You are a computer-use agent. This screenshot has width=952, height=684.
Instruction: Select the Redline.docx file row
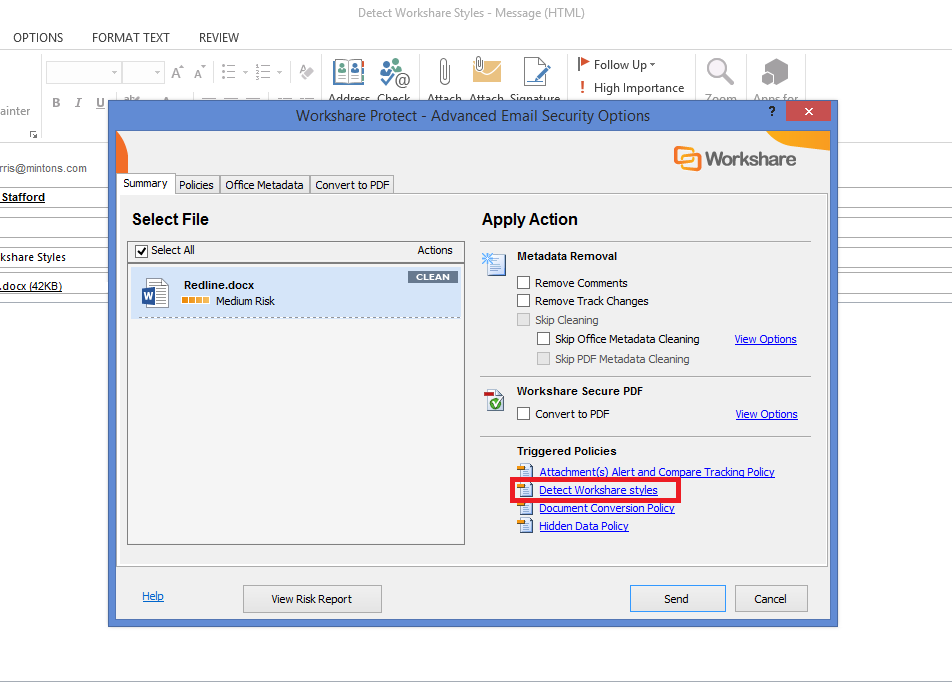[x=296, y=293]
